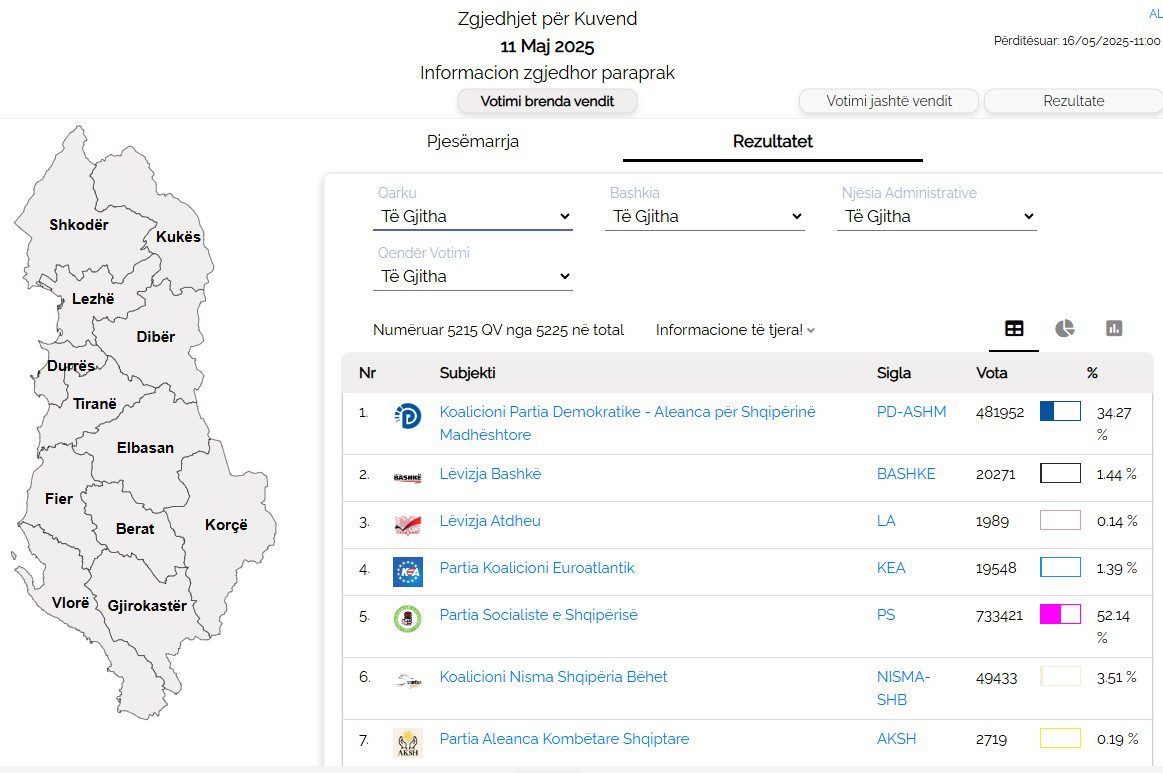Screen dimensions: 1163x773
Task: Open Lëvizja Atdheu link
Action: coord(490,521)
